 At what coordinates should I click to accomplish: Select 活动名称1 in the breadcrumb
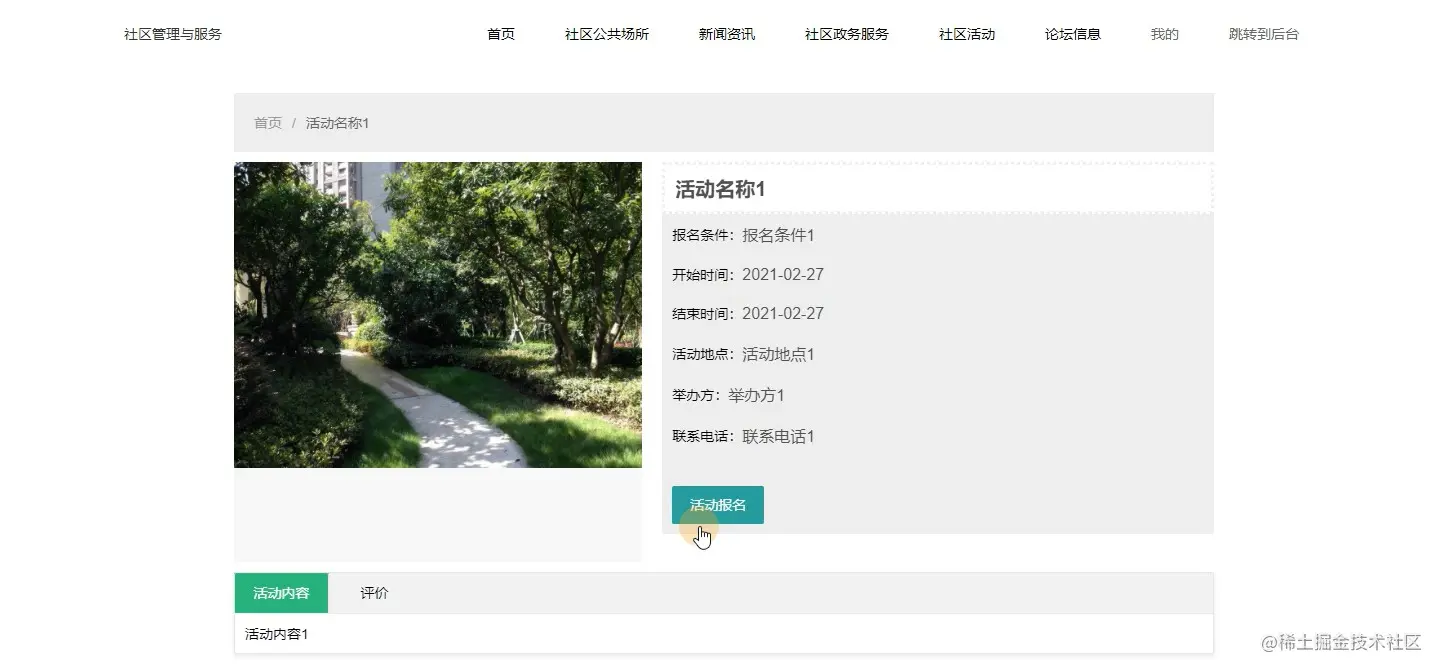[337, 123]
